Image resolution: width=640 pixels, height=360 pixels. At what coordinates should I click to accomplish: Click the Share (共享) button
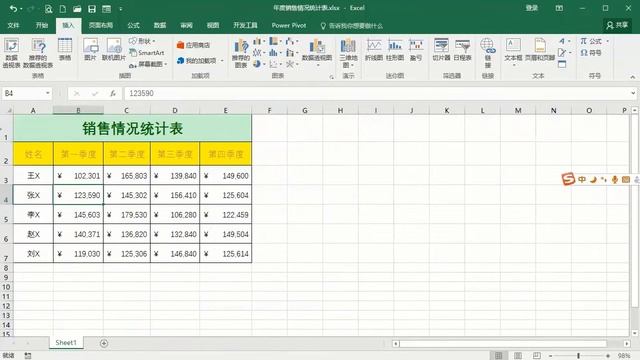coord(617,25)
